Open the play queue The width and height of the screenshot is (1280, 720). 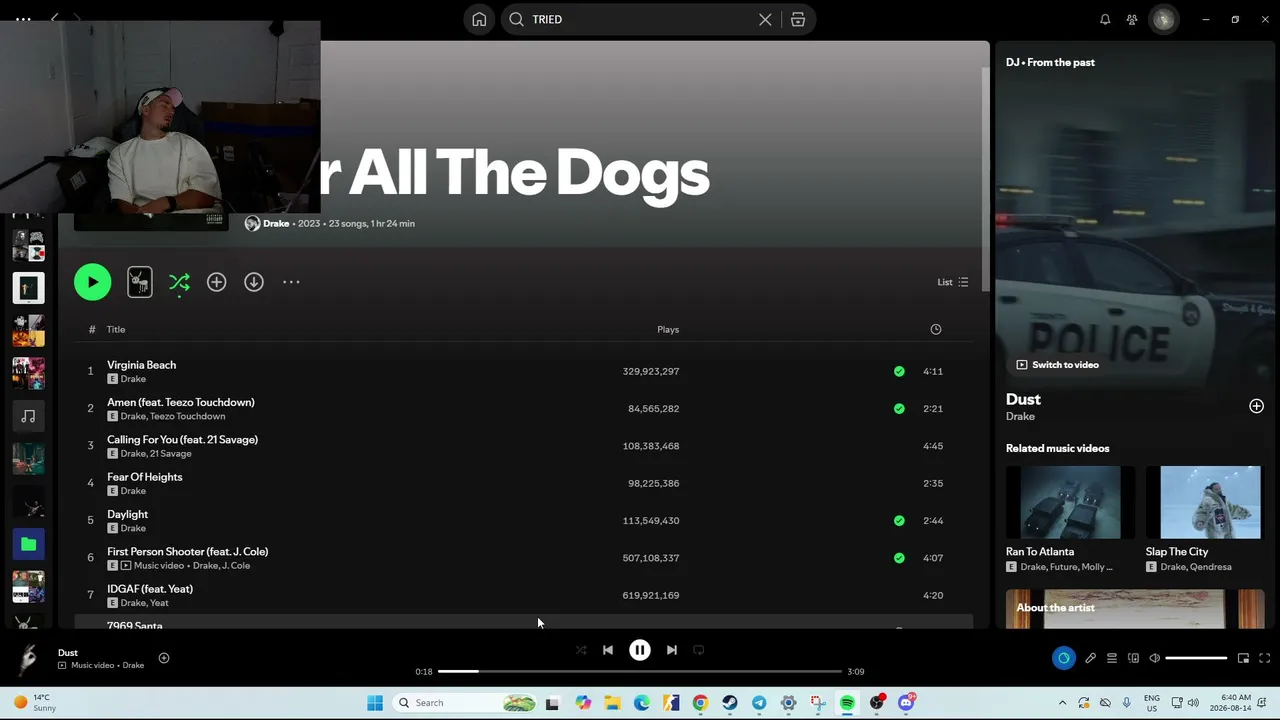tap(1111, 658)
